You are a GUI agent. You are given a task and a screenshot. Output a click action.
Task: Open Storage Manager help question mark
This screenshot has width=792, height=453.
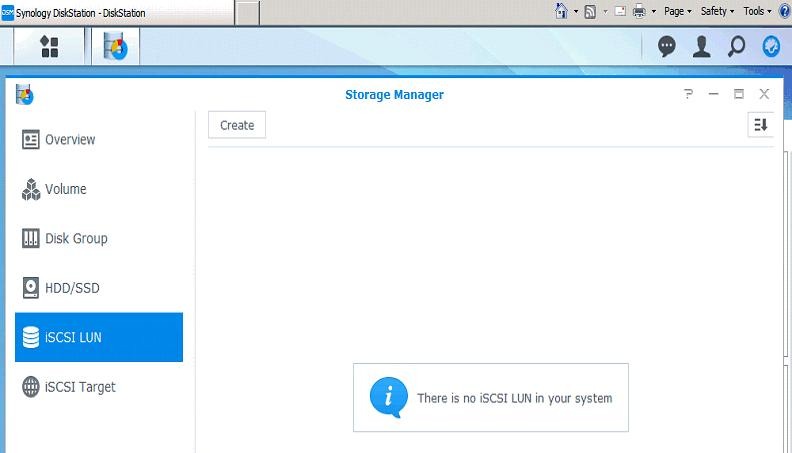[688, 94]
